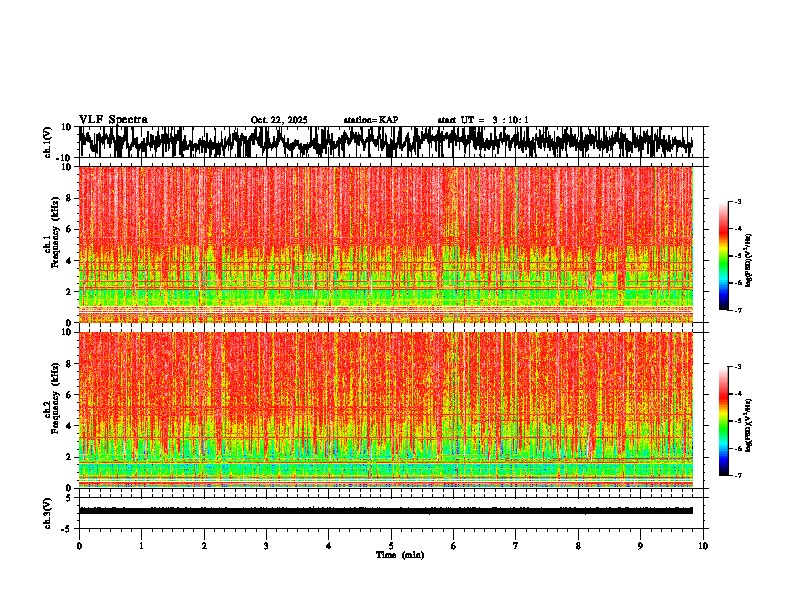Click the ch.2 spectrogram color scale bar

[x=723, y=421]
